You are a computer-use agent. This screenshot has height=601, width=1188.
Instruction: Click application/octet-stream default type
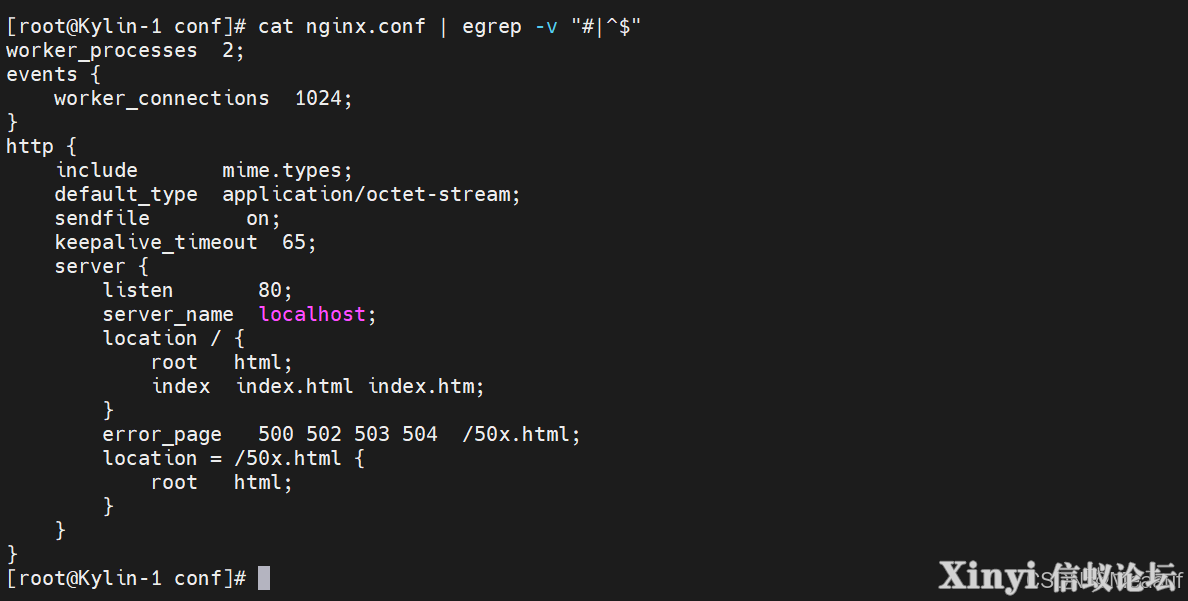[371, 195]
